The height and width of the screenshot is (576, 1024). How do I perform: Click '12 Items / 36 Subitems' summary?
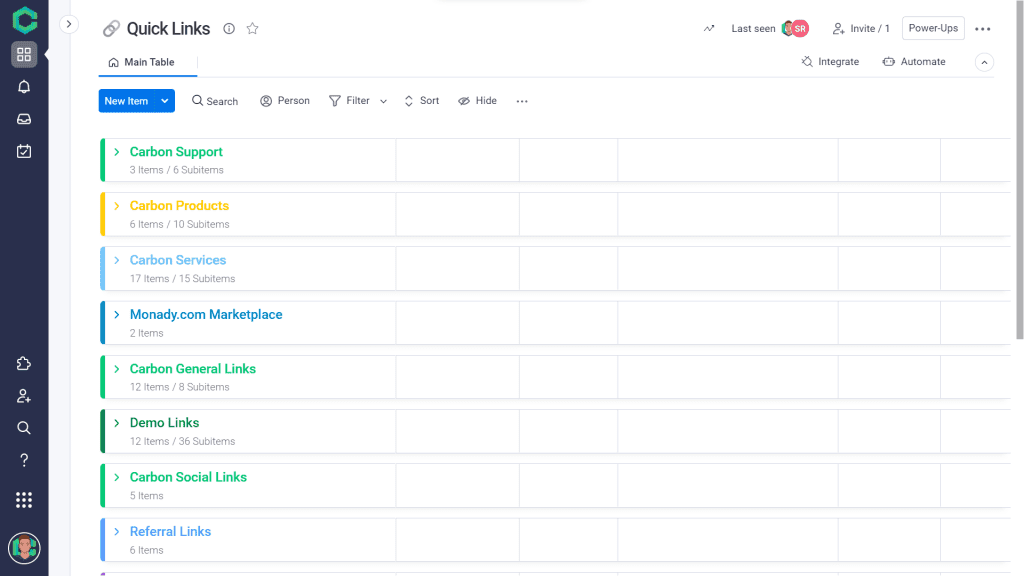pyautogui.click(x=182, y=441)
